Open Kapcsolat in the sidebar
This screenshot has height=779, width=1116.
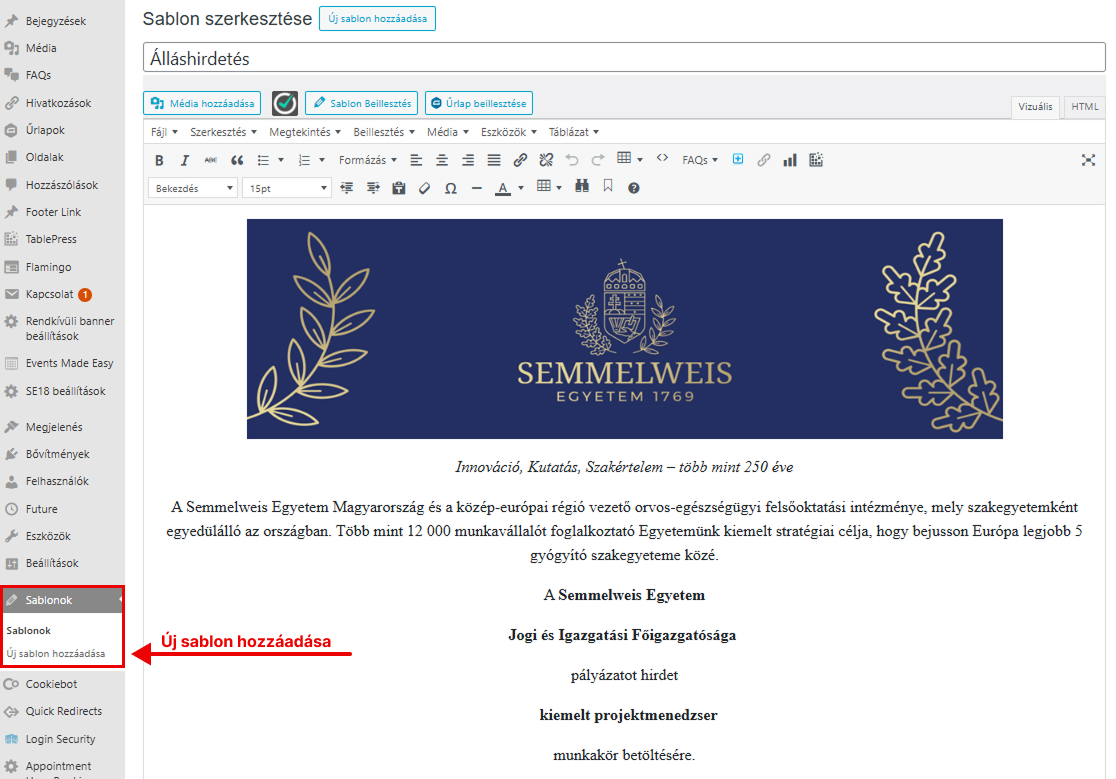(x=50, y=294)
